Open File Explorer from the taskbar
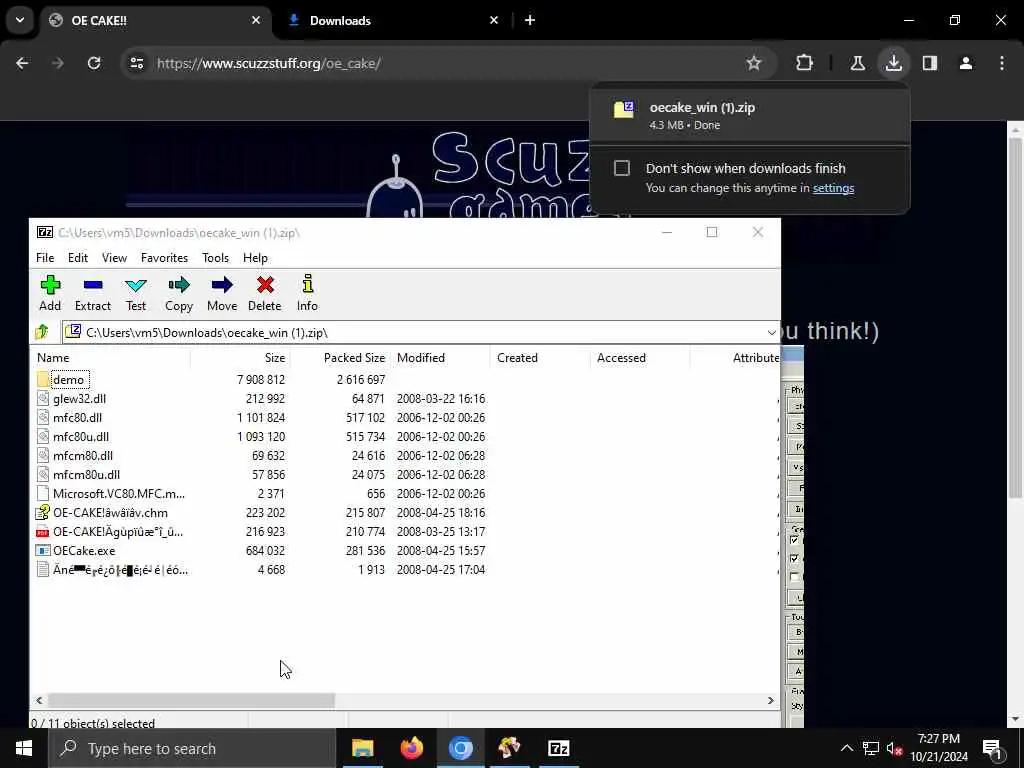The height and width of the screenshot is (768, 1024). pos(362,748)
